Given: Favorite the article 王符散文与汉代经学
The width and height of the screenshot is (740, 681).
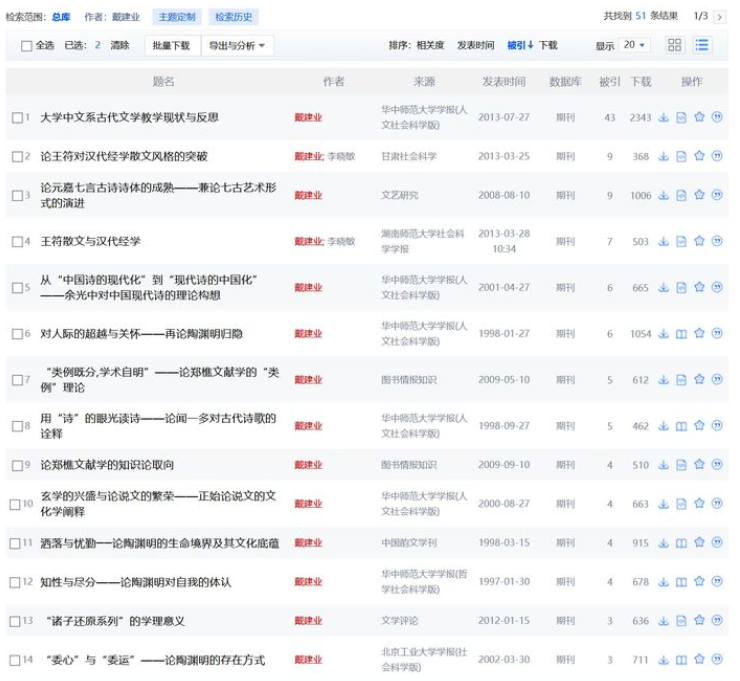Looking at the screenshot, I should click(699, 241).
